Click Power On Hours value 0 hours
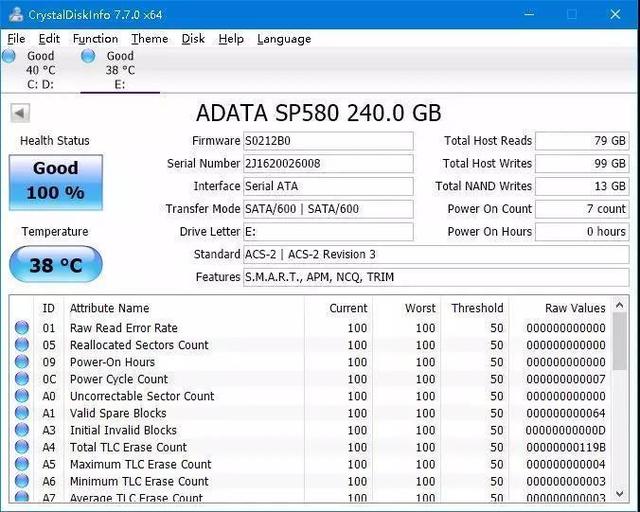The width and height of the screenshot is (640, 512). (582, 232)
